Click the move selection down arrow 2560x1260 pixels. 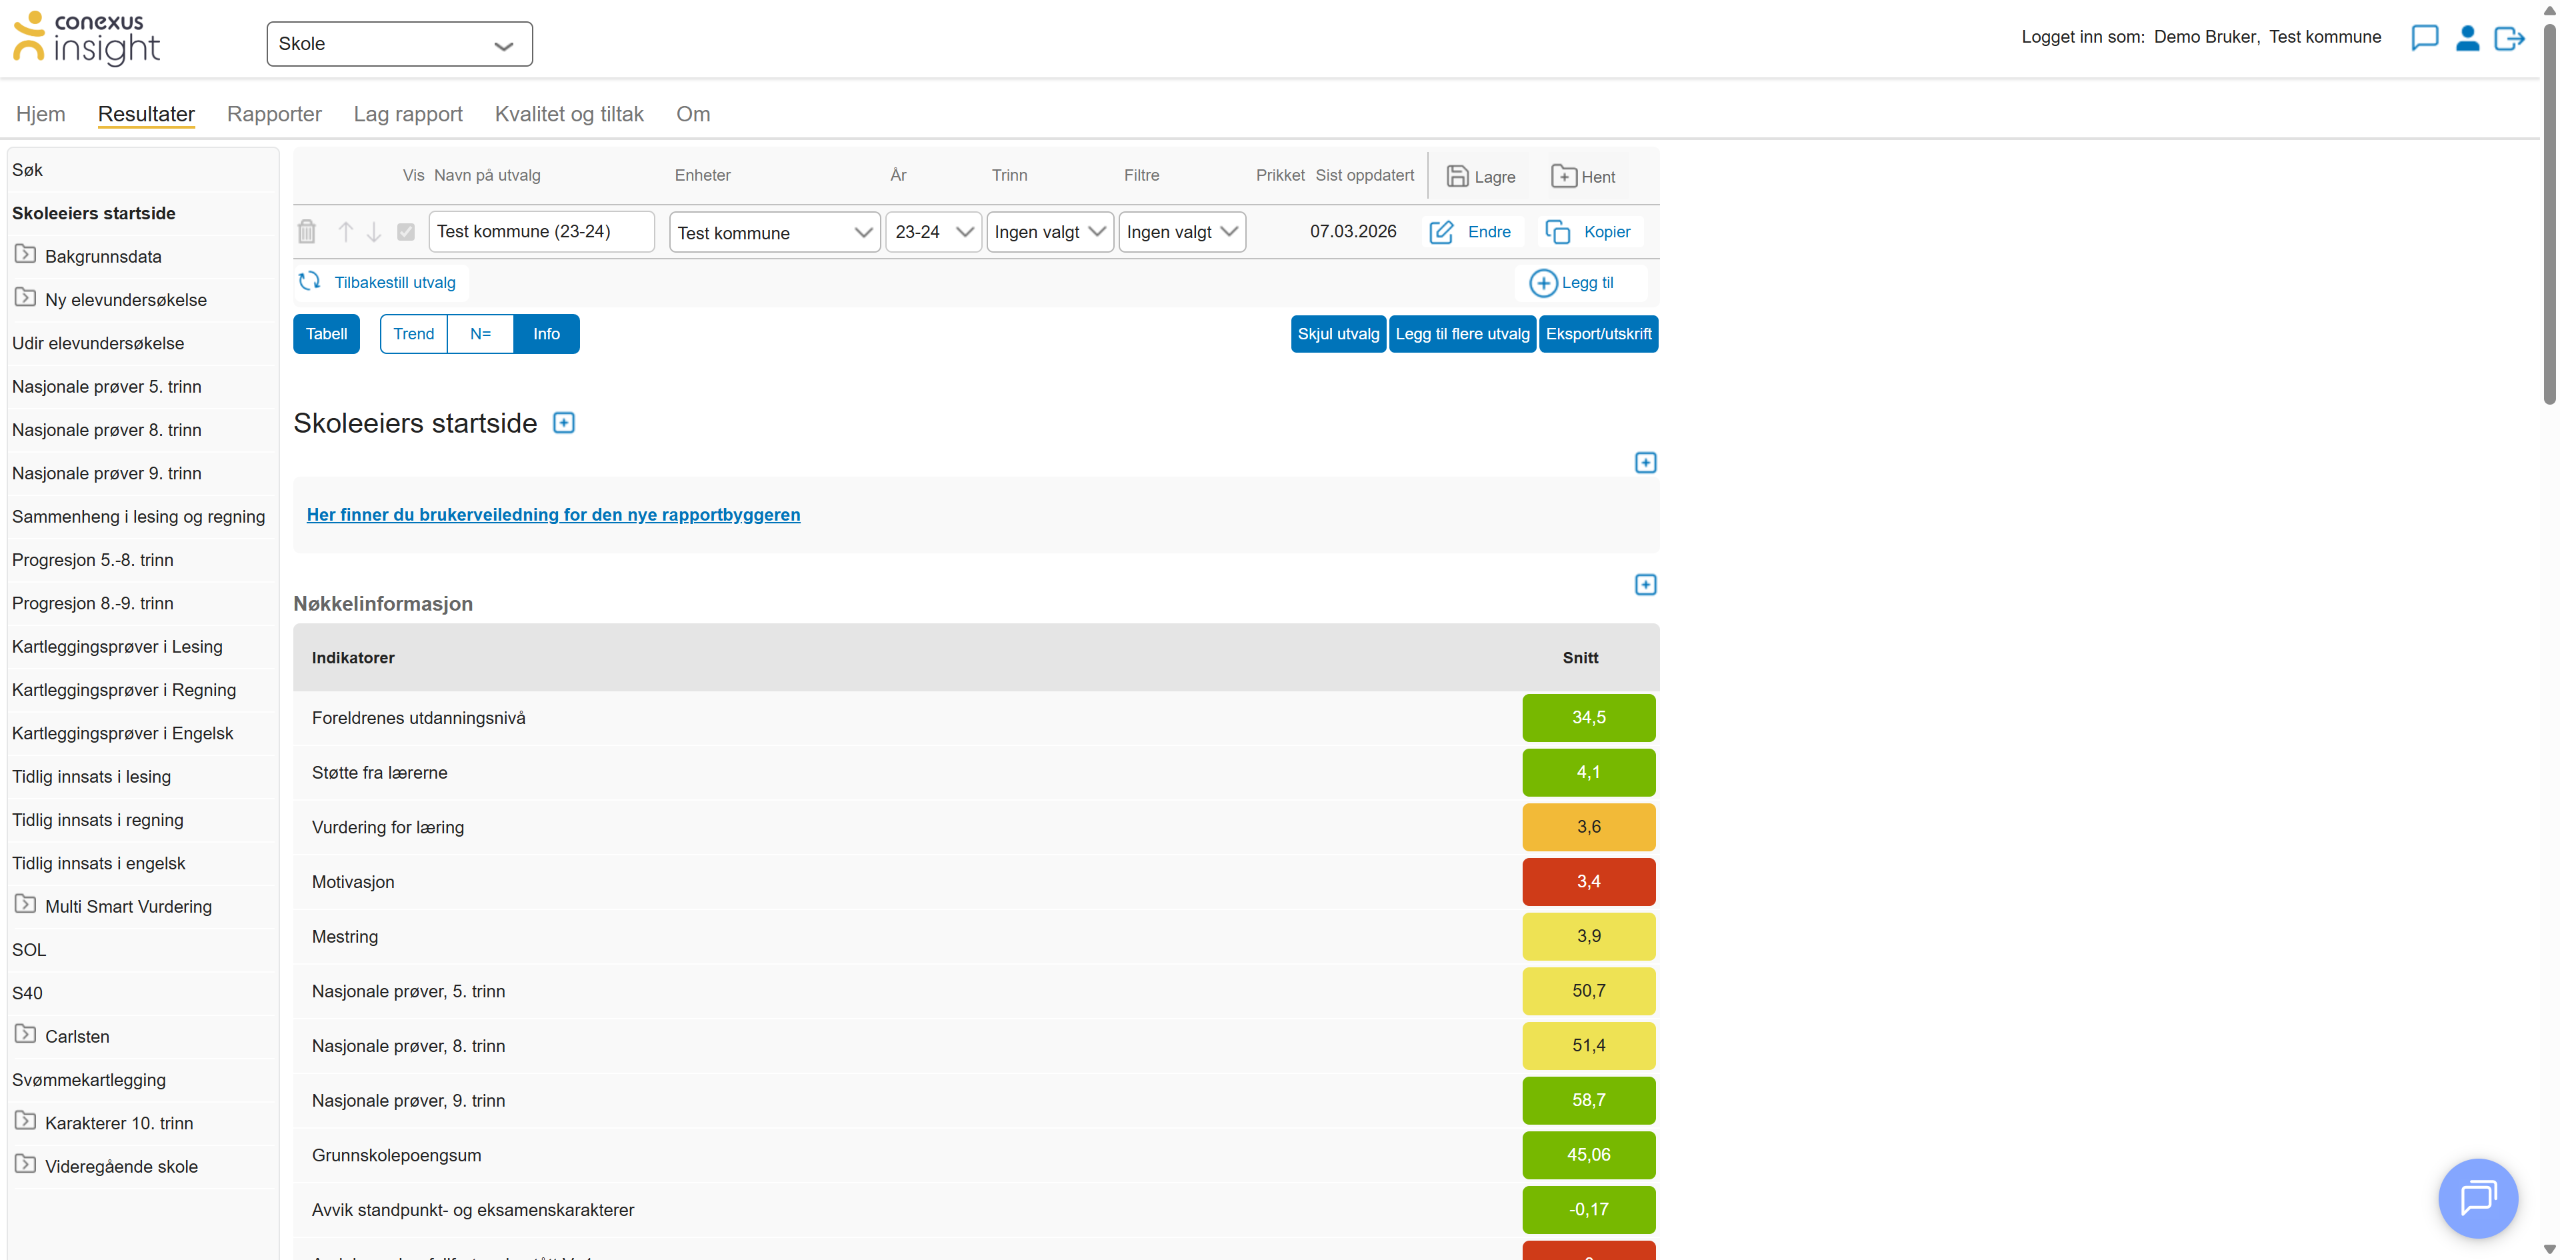coord(374,232)
